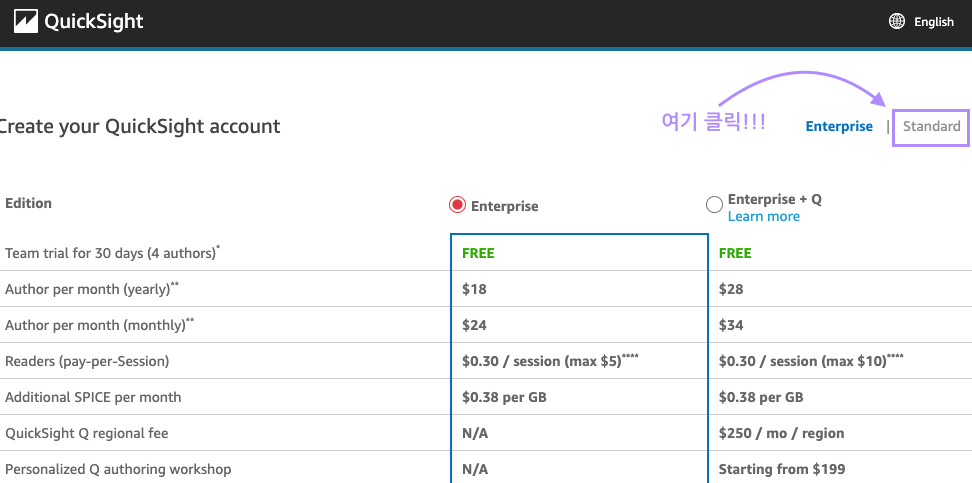The image size is (972, 483).
Task: Click the $0.30 / session (max $10) cell
Action: [x=811, y=361]
